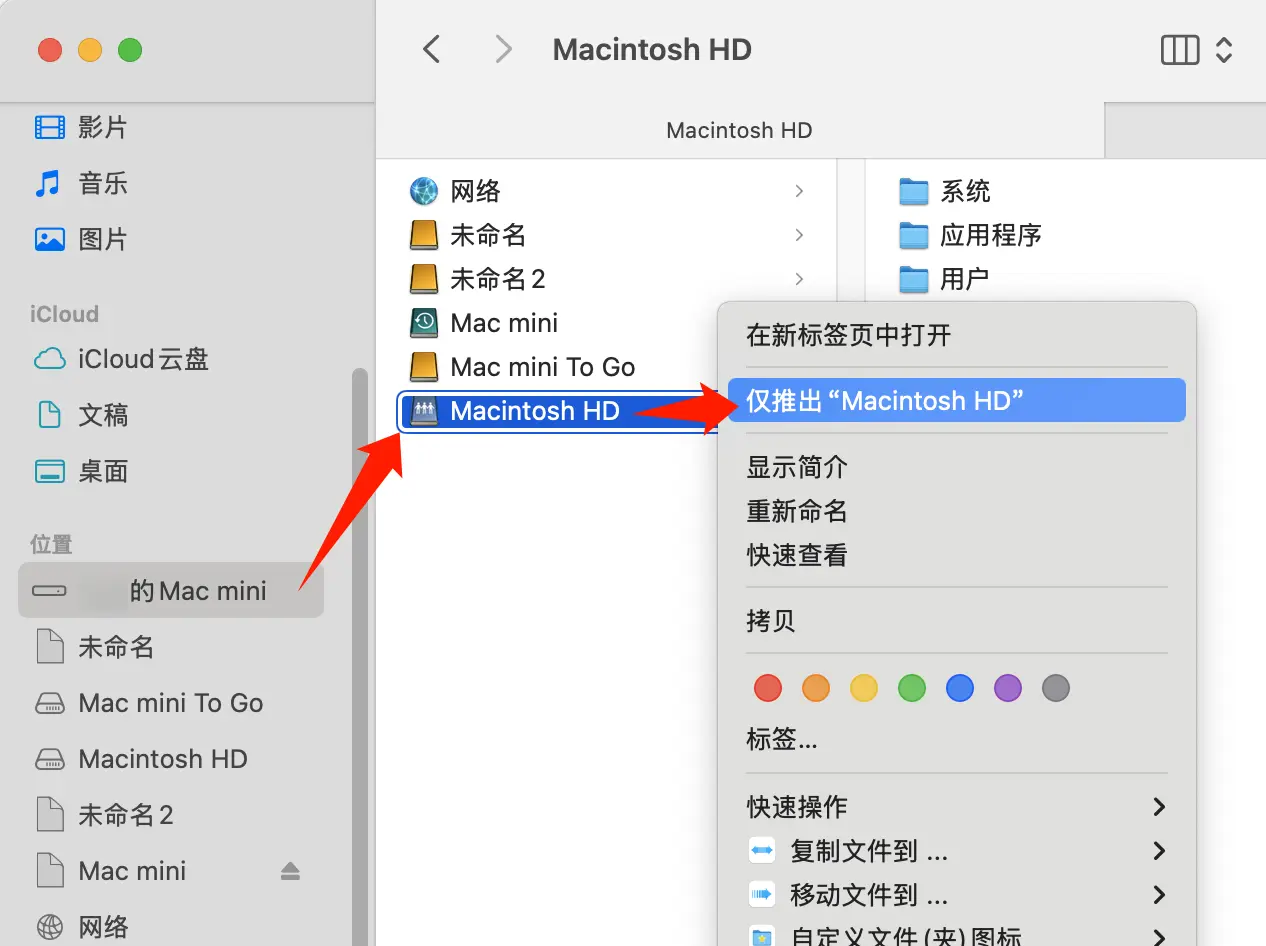Apply the yellow tag color
Viewport: 1266px width, 946px height.
[864, 688]
